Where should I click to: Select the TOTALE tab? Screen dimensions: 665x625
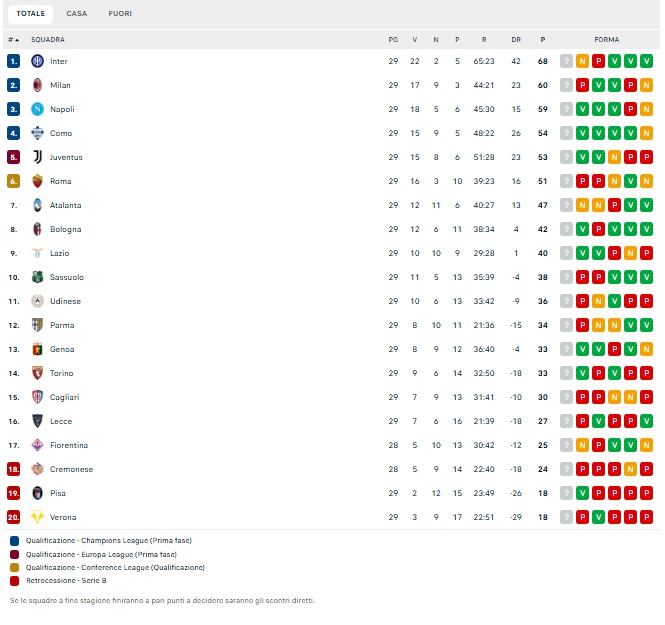point(30,14)
